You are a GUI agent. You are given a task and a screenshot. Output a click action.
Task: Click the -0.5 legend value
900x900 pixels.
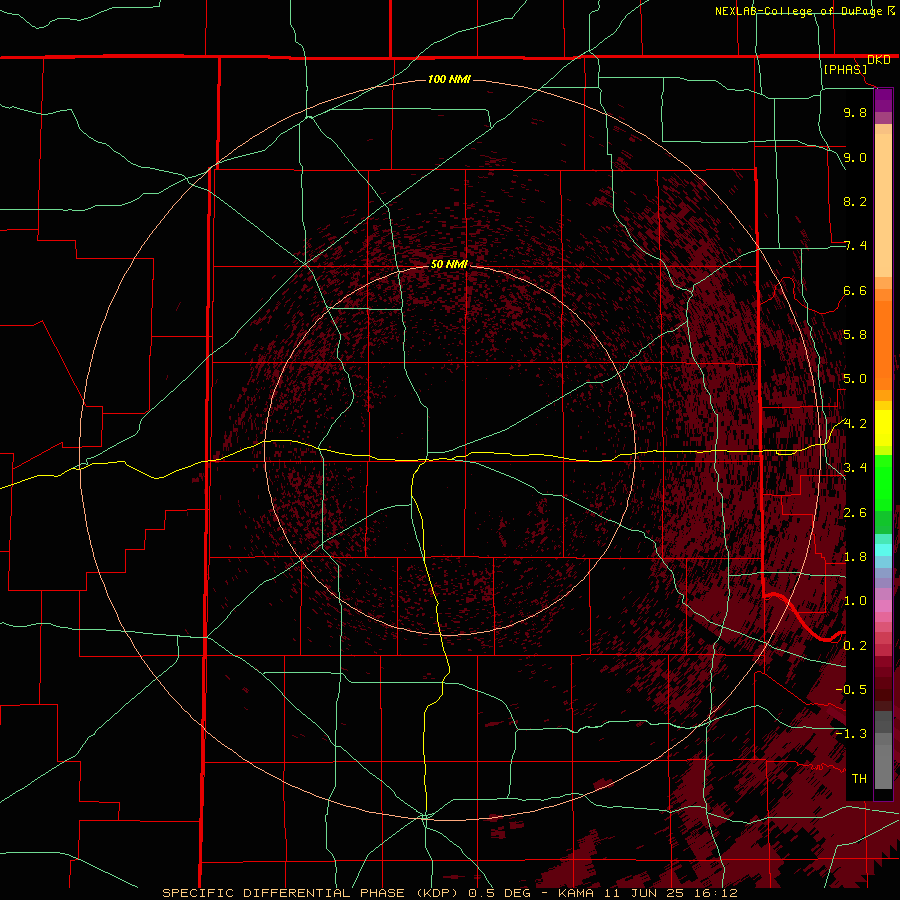pos(851,690)
